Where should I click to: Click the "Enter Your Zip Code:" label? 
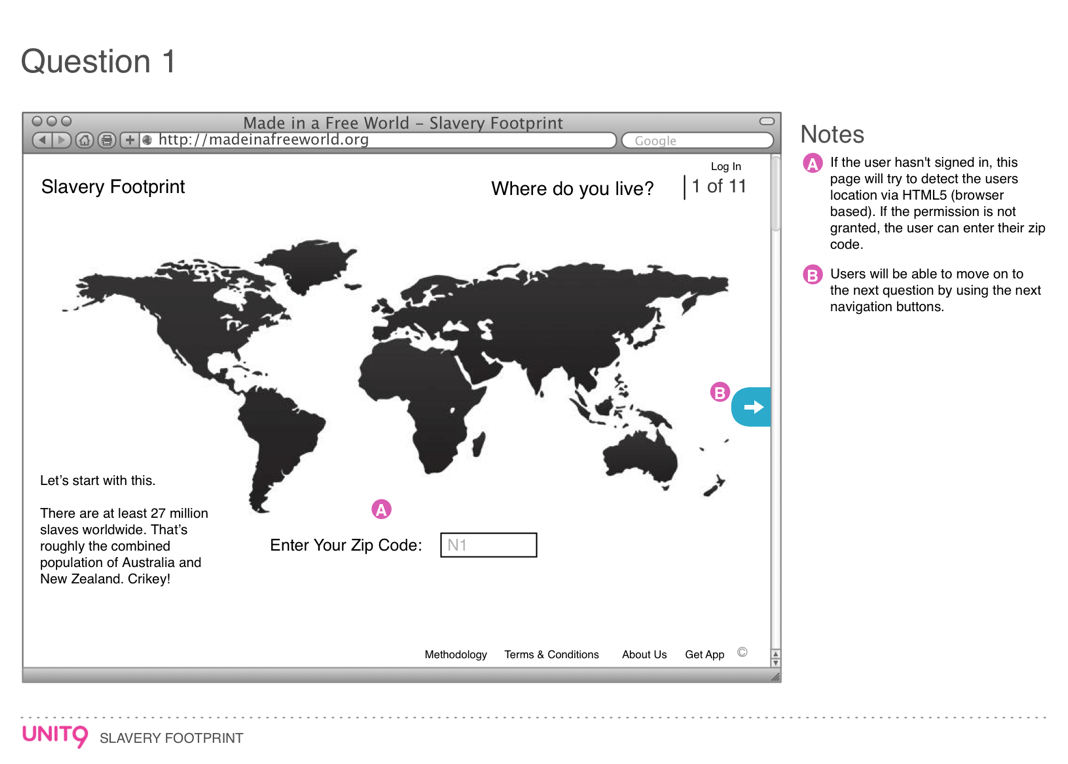(346, 545)
